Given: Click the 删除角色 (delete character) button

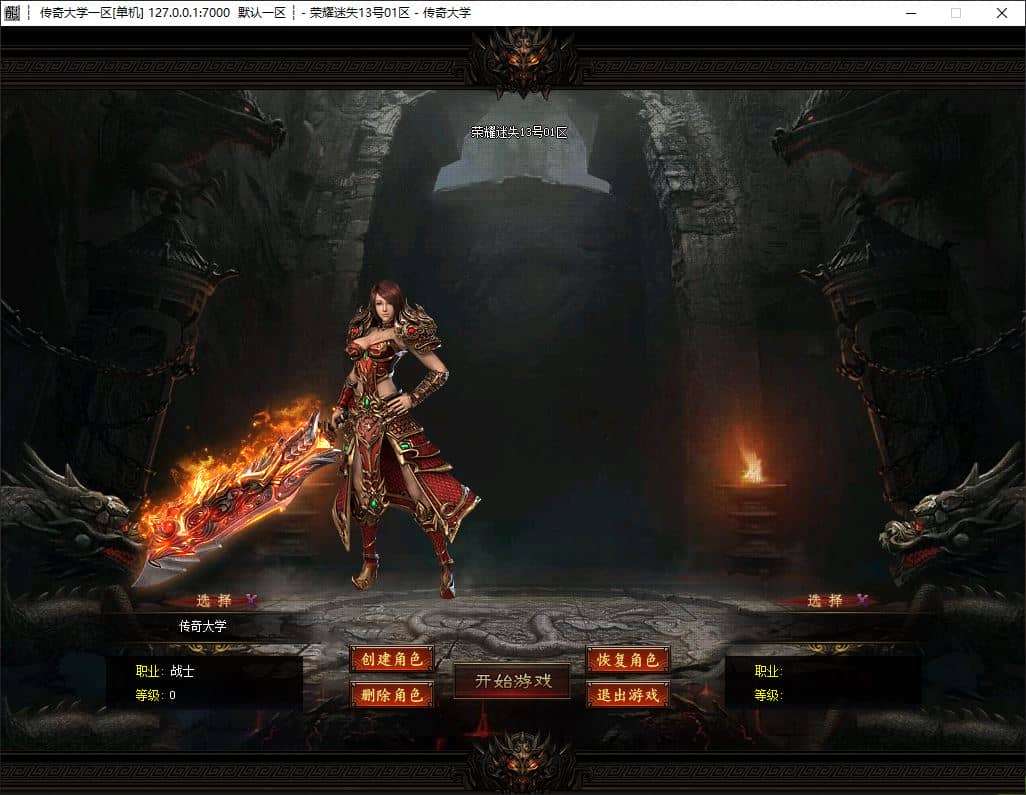Looking at the screenshot, I should pyautogui.click(x=392, y=694).
